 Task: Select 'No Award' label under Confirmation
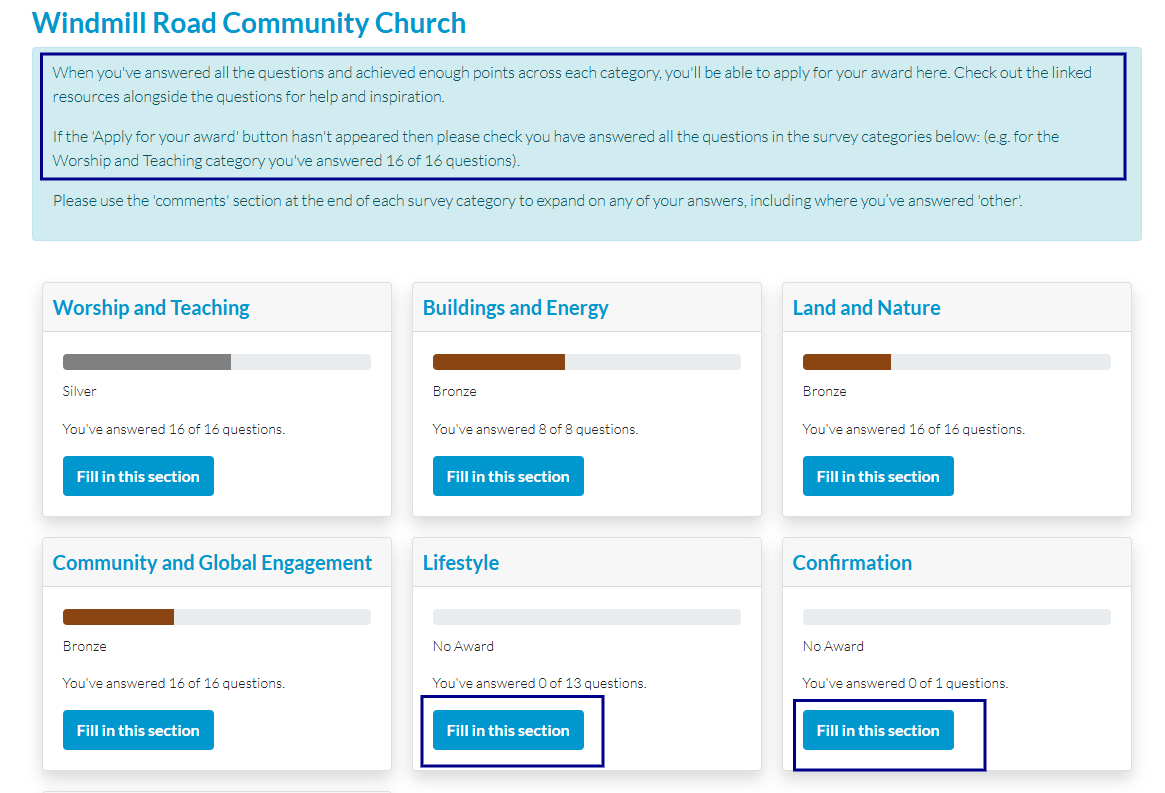pyautogui.click(x=834, y=646)
